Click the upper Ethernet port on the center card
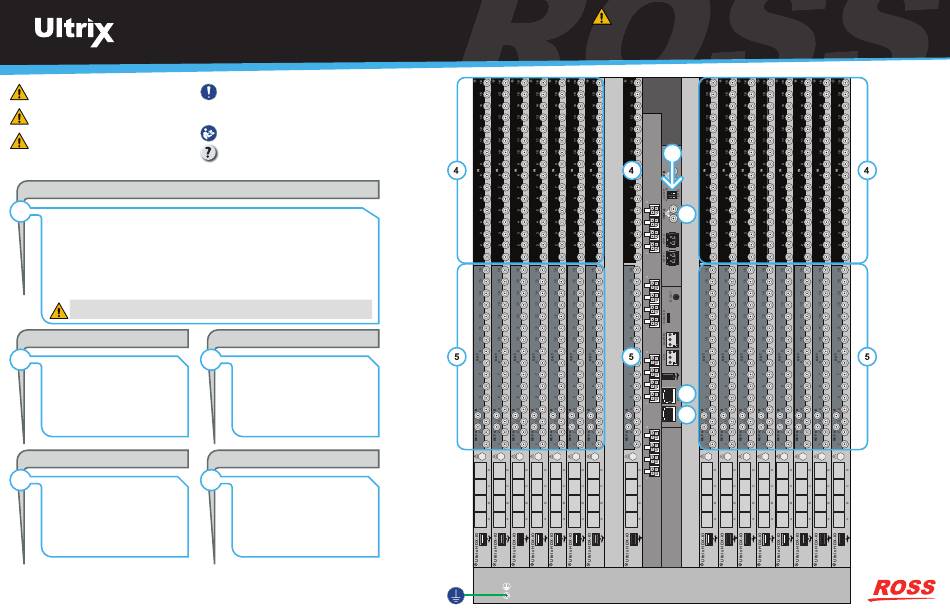The height and width of the screenshot is (615, 950). (669, 396)
